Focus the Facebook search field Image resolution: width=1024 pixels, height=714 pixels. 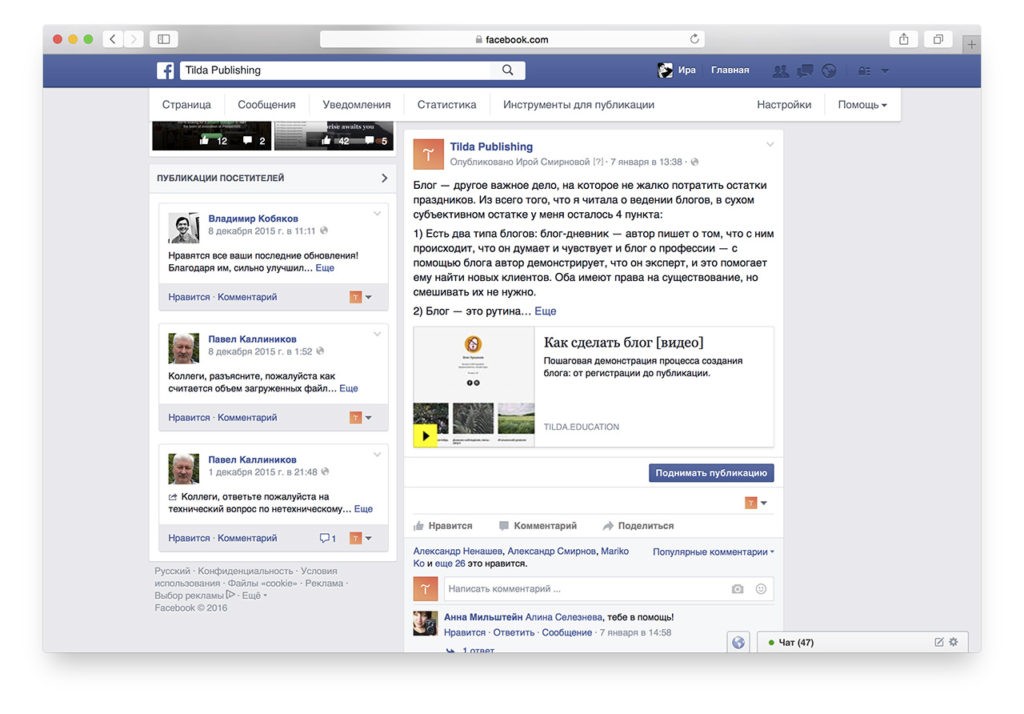coord(336,70)
